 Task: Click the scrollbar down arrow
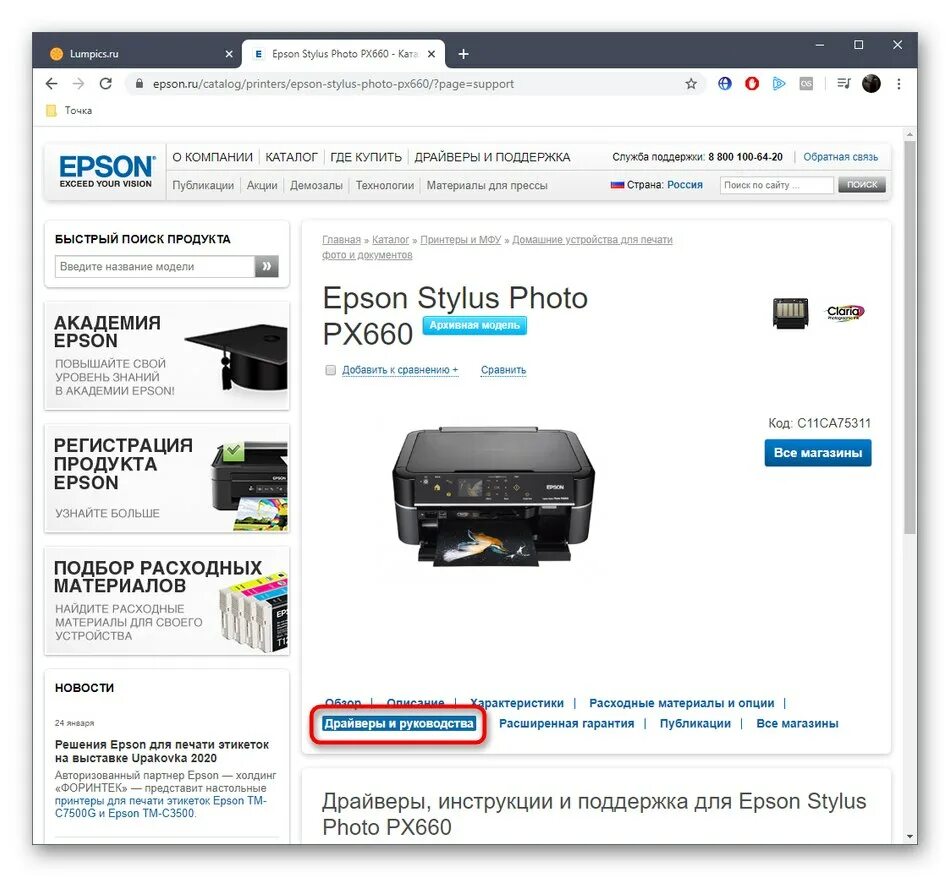[909, 836]
